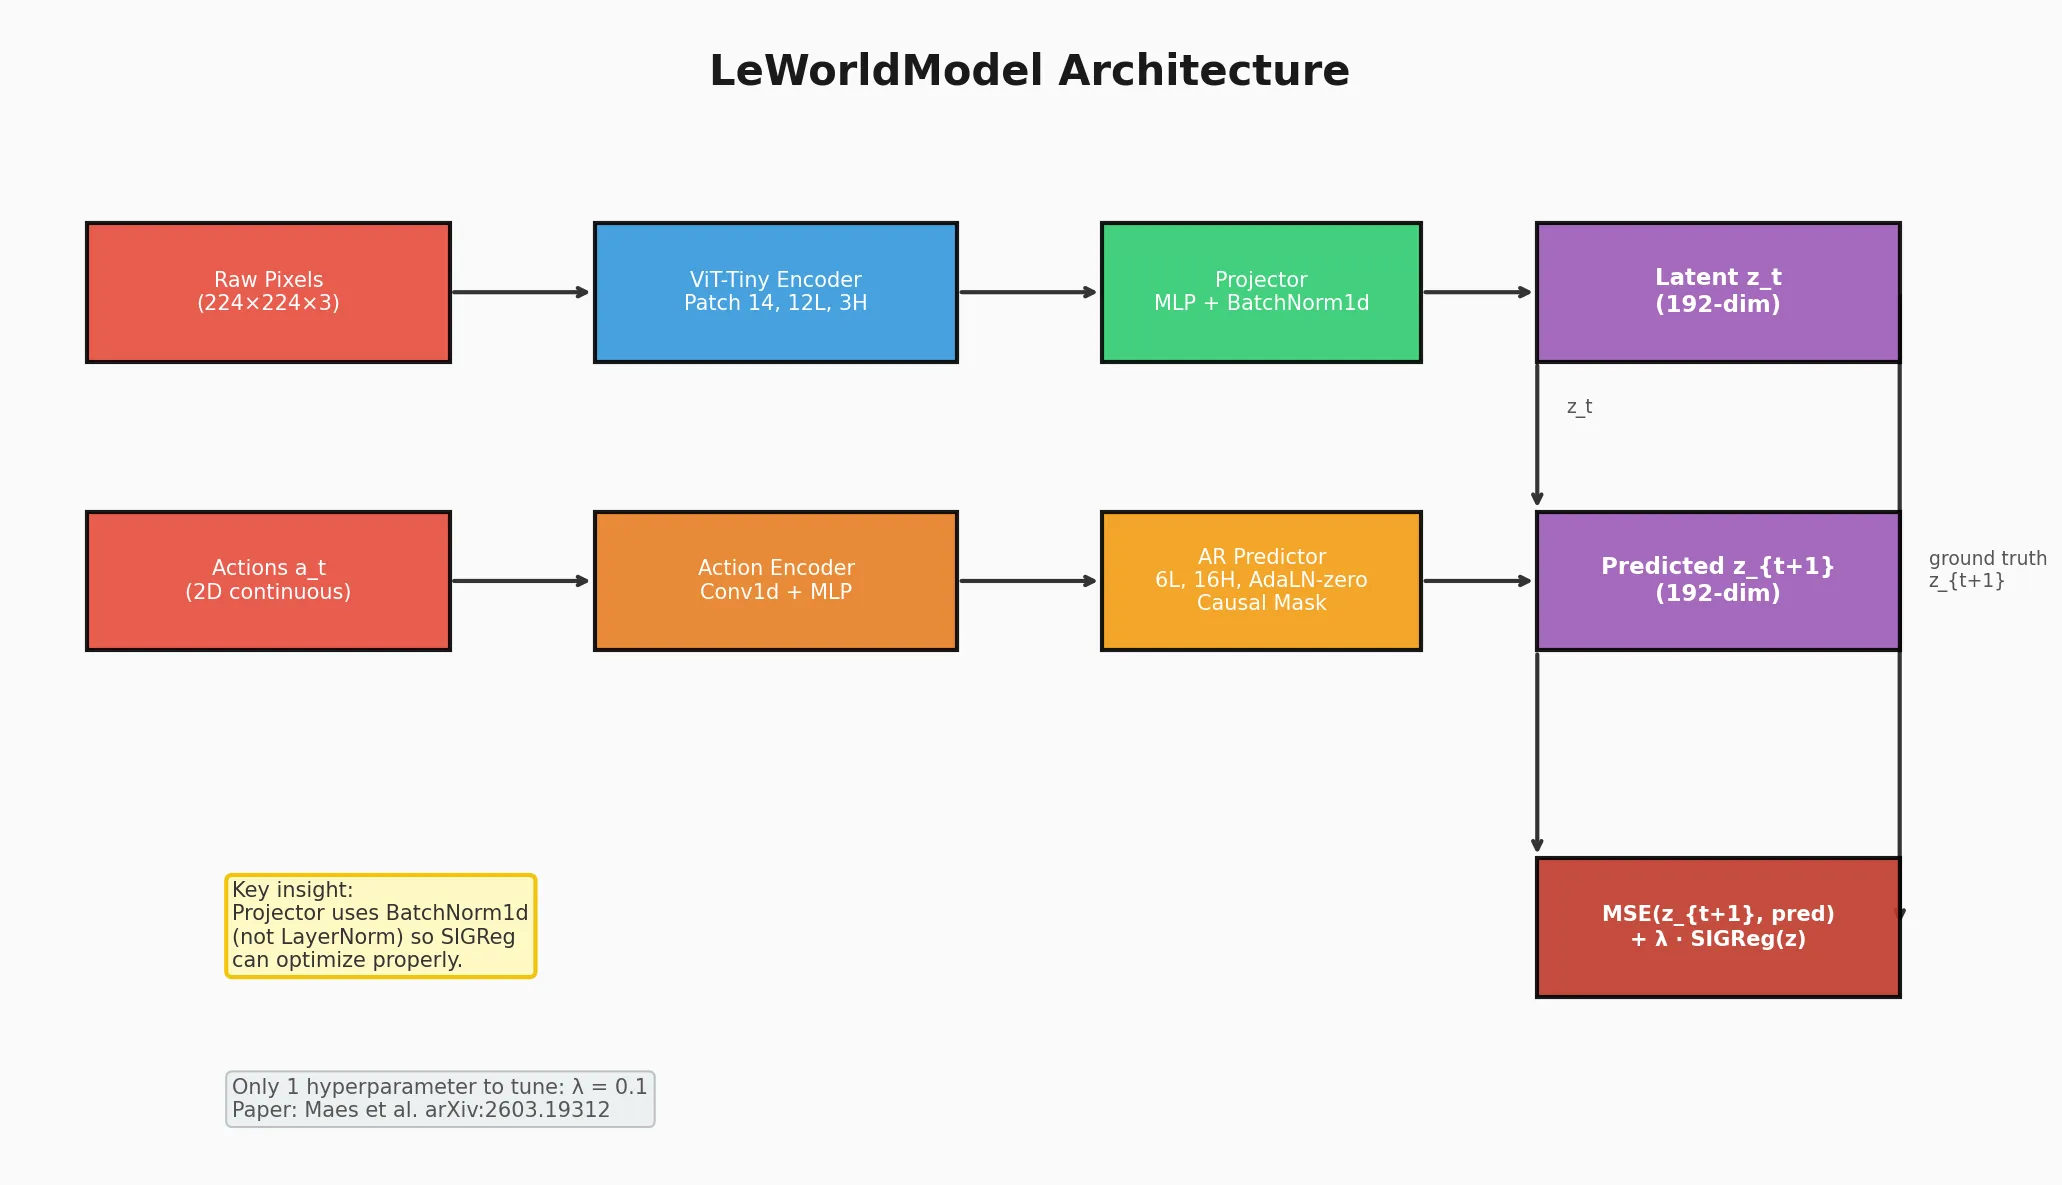The height and width of the screenshot is (1185, 2062).
Task: Click the Projector MLP + BatchNorm1d box
Action: 1261,292
